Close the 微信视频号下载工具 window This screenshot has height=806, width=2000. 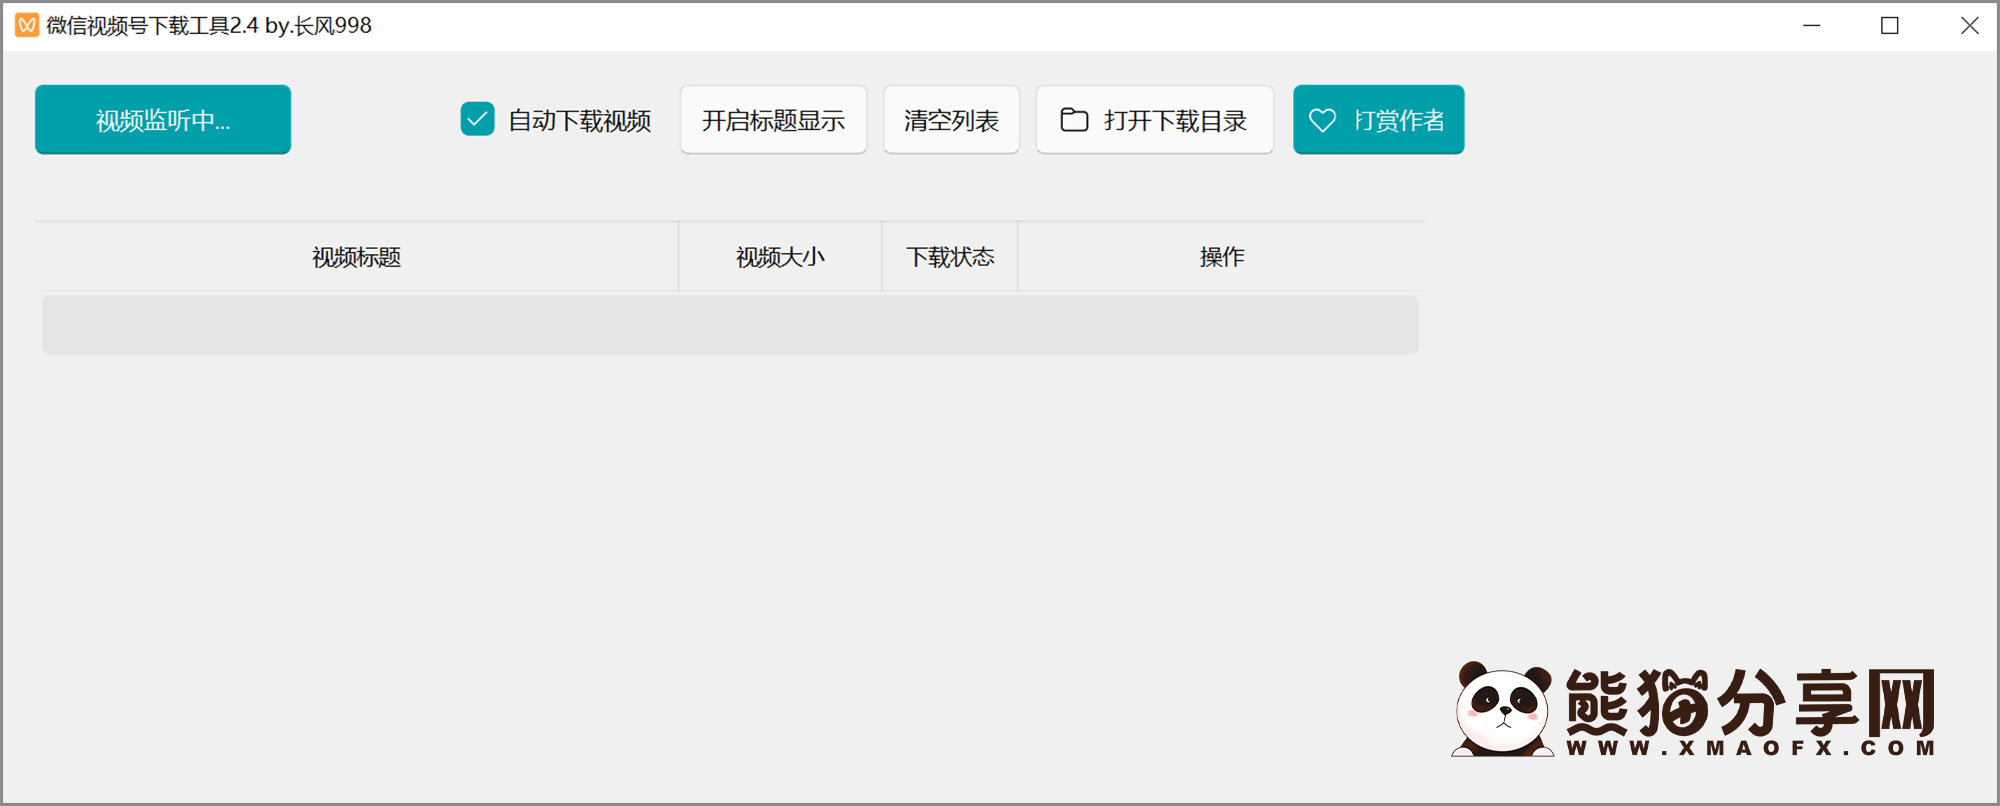pos(1969,25)
